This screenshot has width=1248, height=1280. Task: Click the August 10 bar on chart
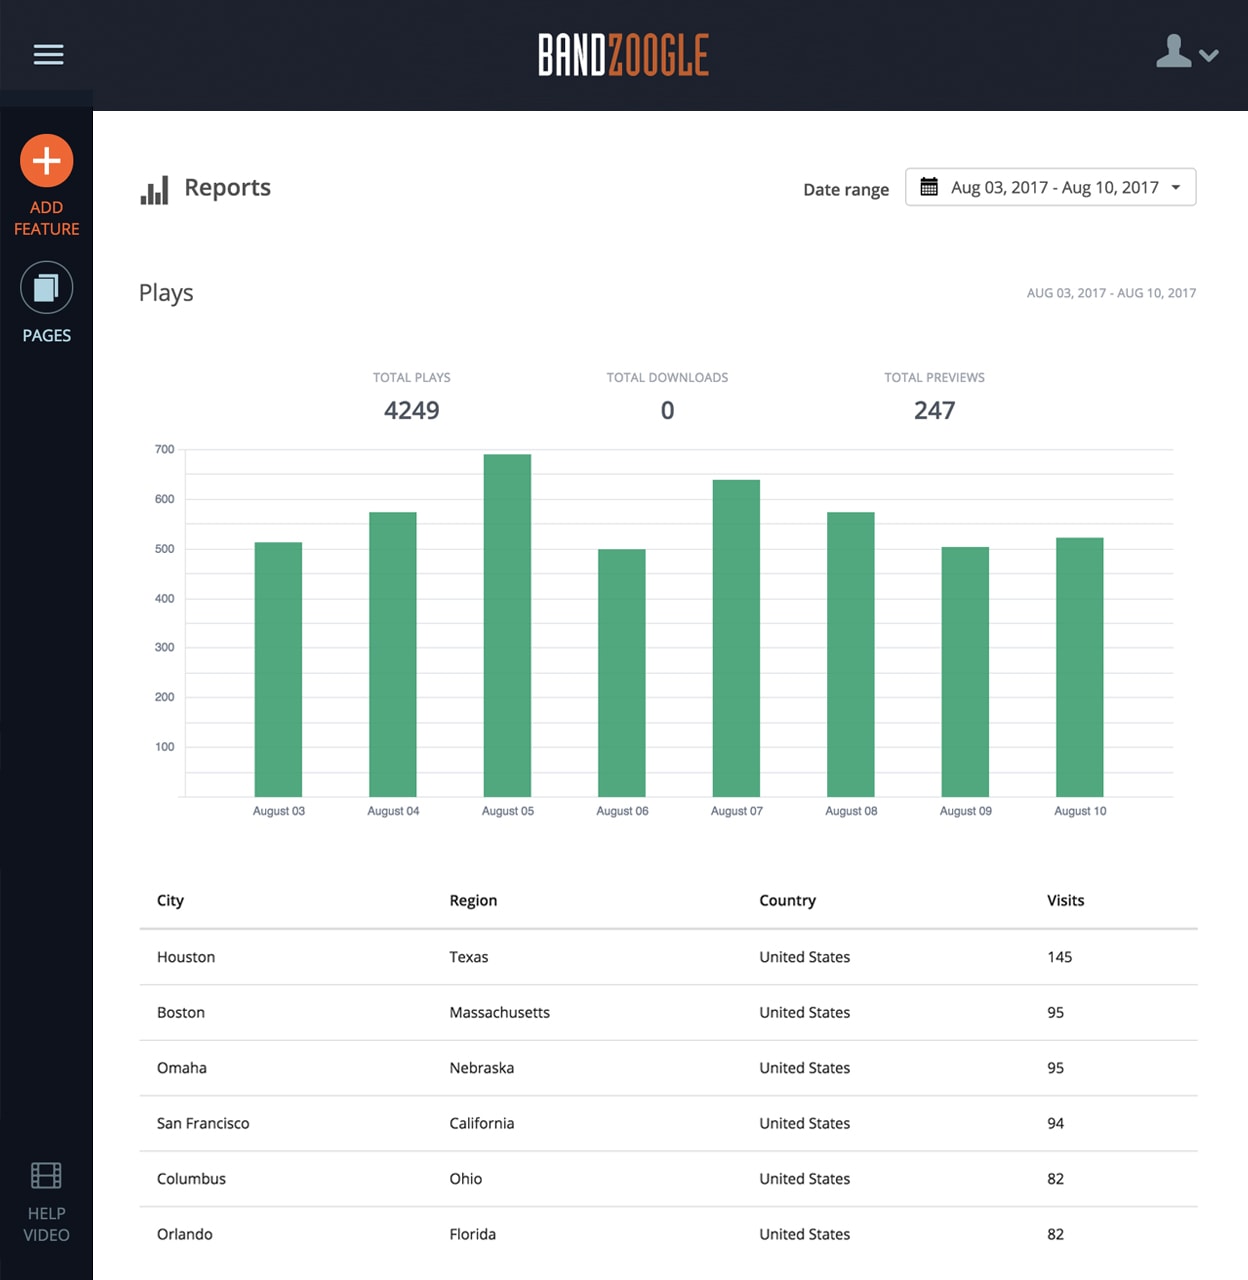(x=1079, y=665)
